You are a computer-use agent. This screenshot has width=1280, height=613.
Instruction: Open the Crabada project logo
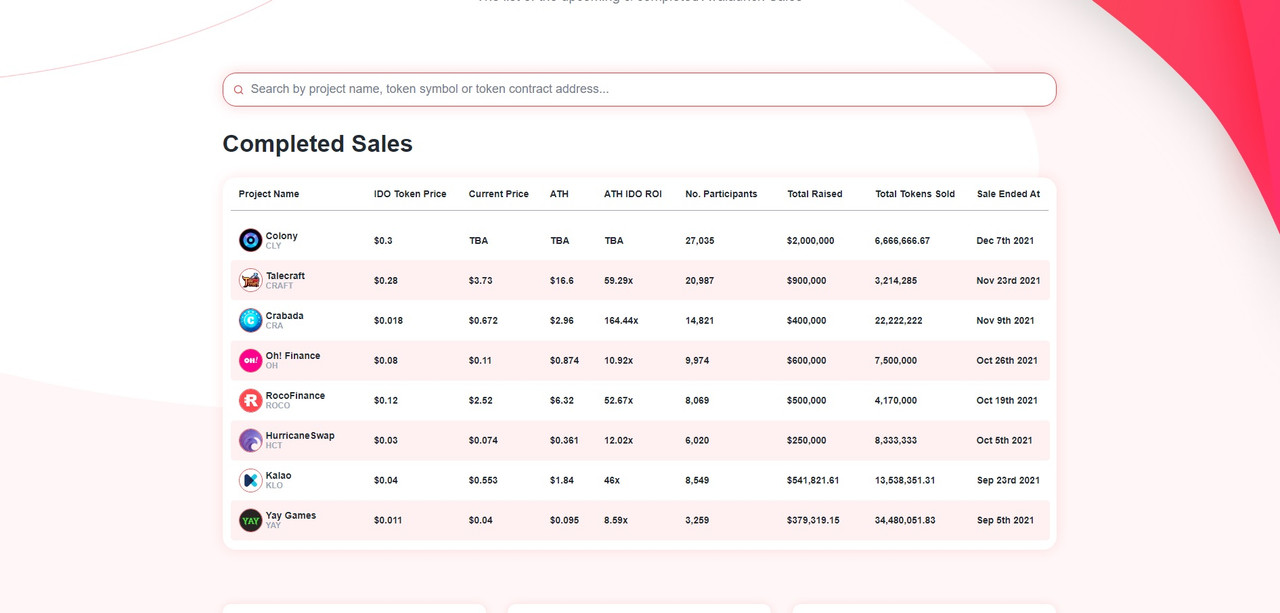250,320
